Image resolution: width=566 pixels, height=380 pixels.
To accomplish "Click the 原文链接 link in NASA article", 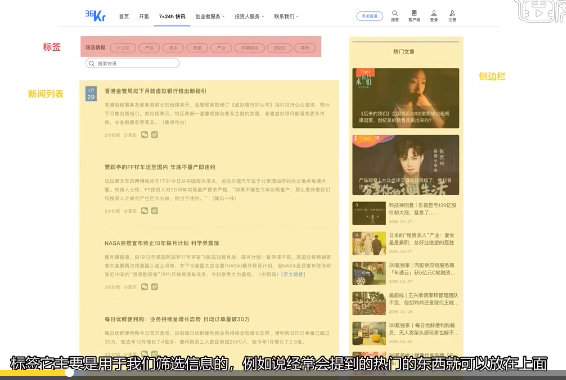I will coord(293,275).
